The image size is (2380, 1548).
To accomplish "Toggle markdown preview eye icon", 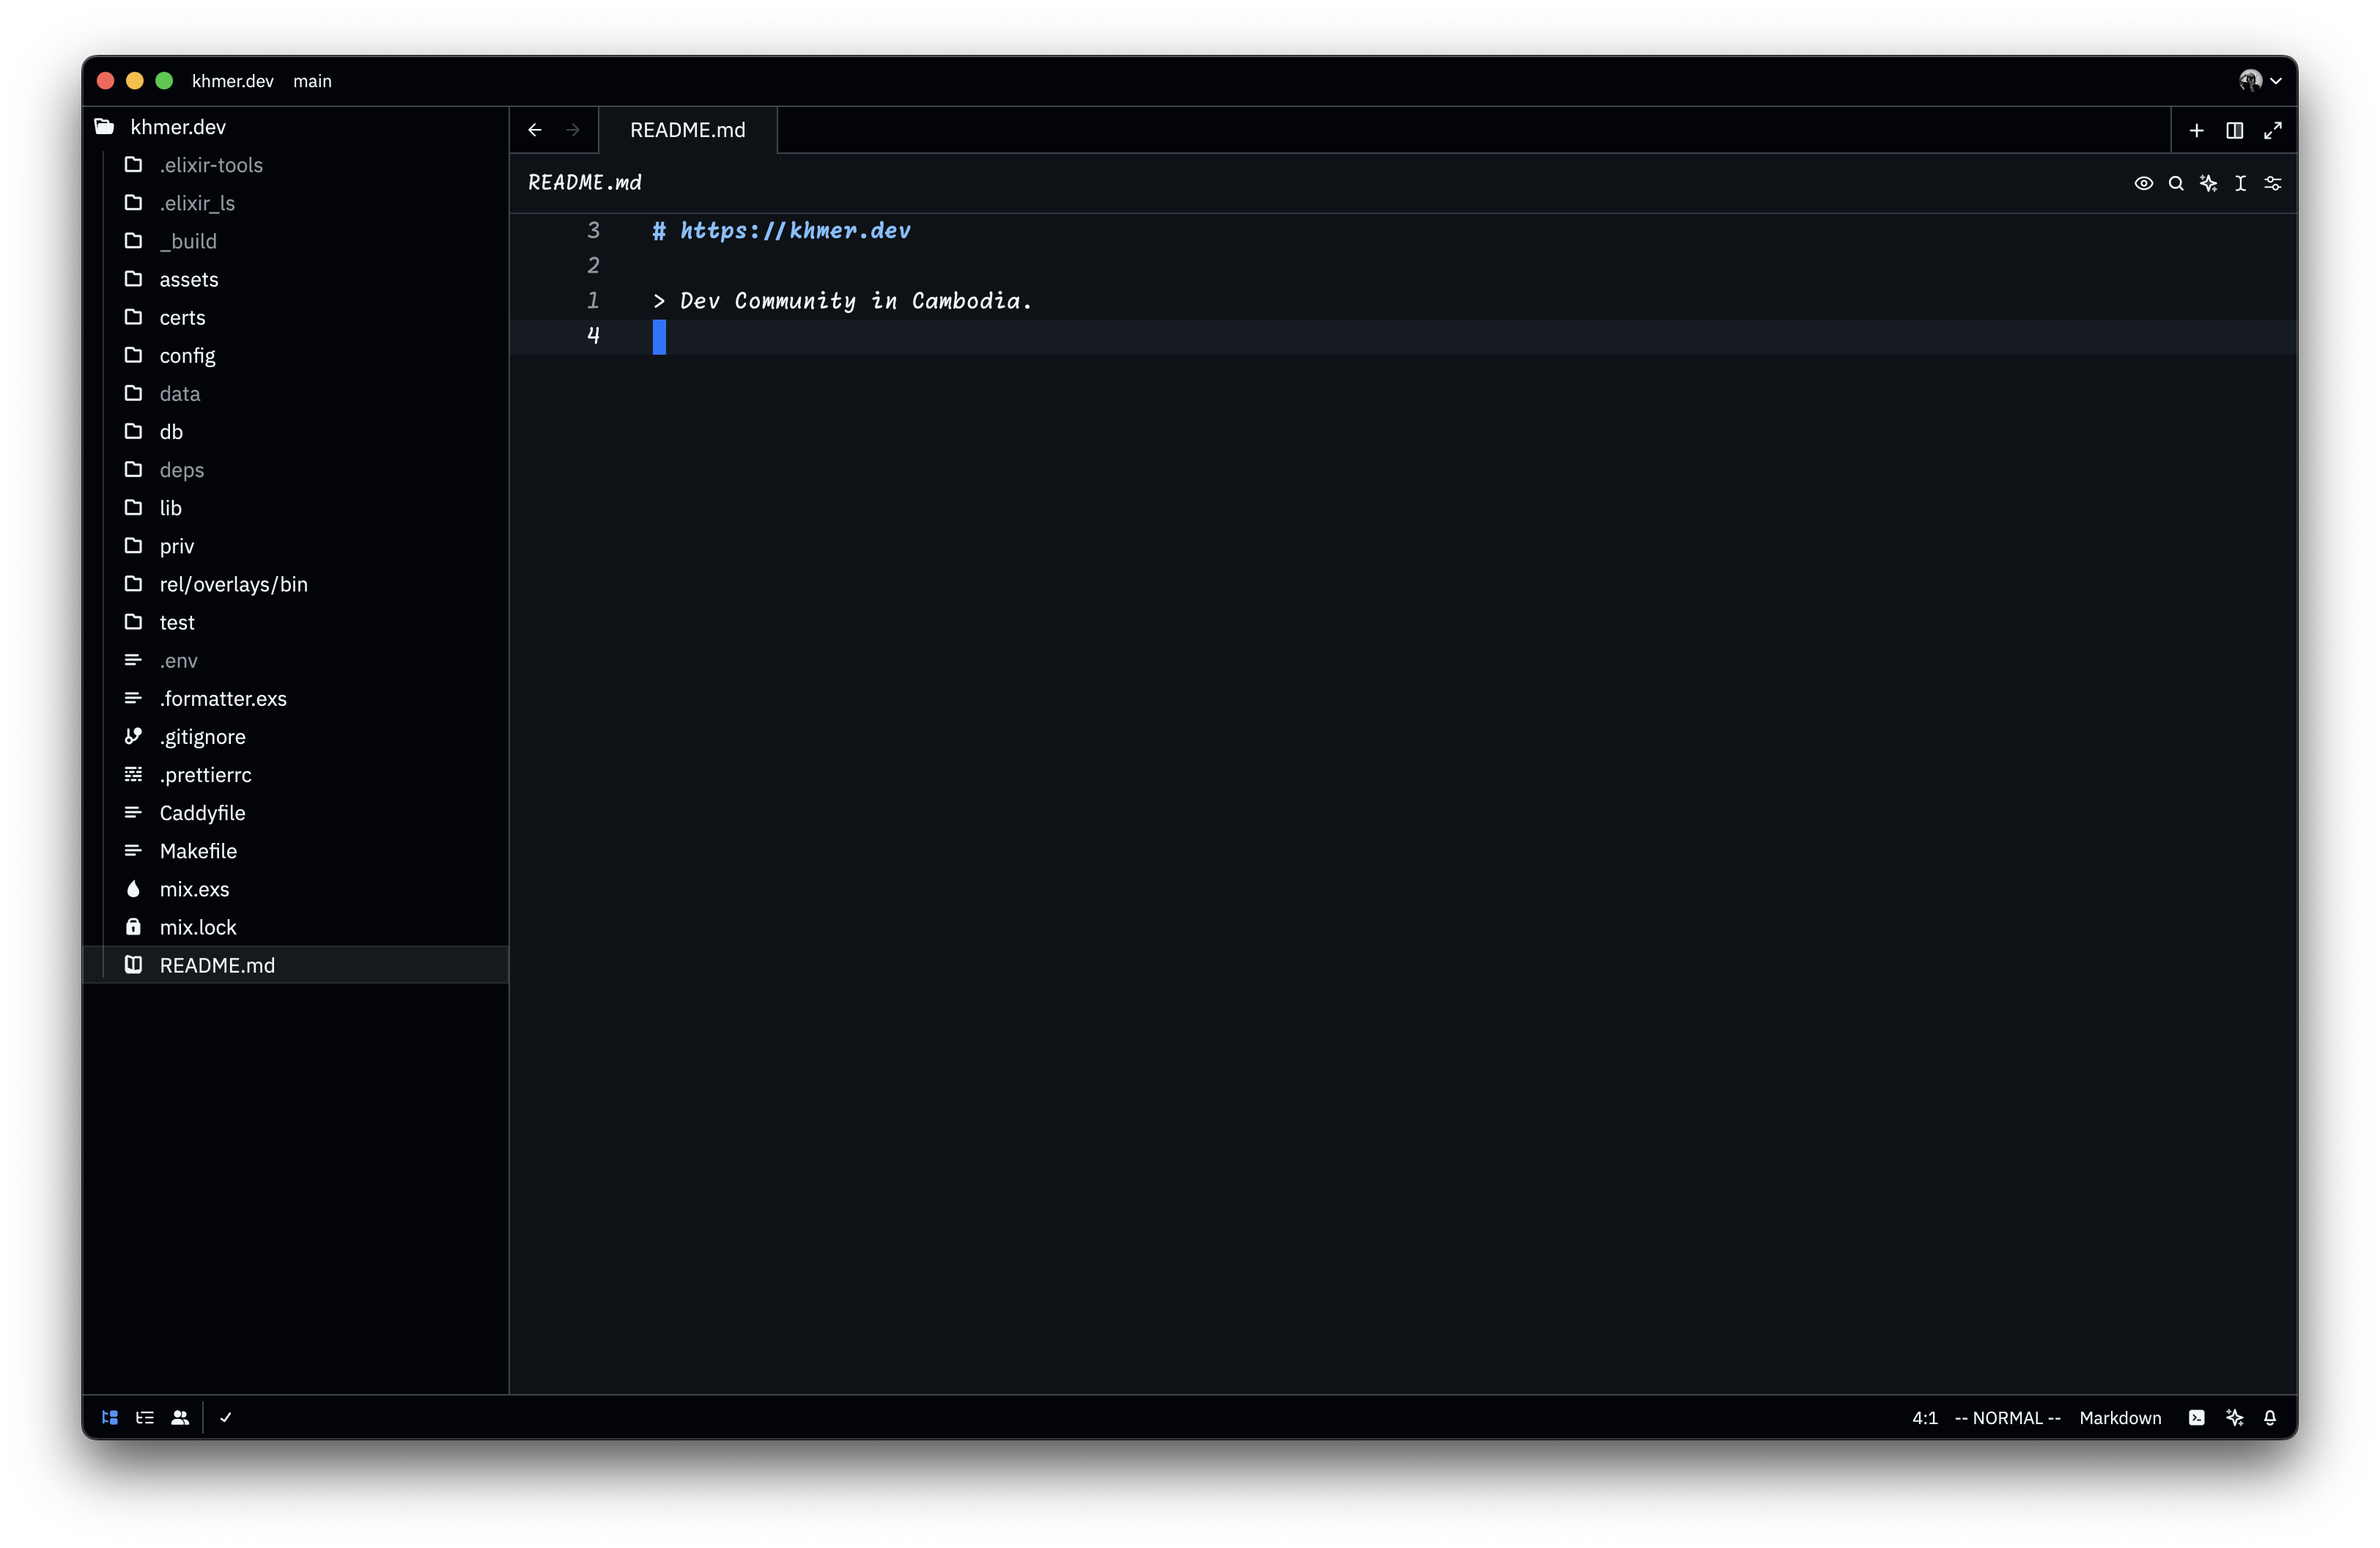I will pos(2143,183).
